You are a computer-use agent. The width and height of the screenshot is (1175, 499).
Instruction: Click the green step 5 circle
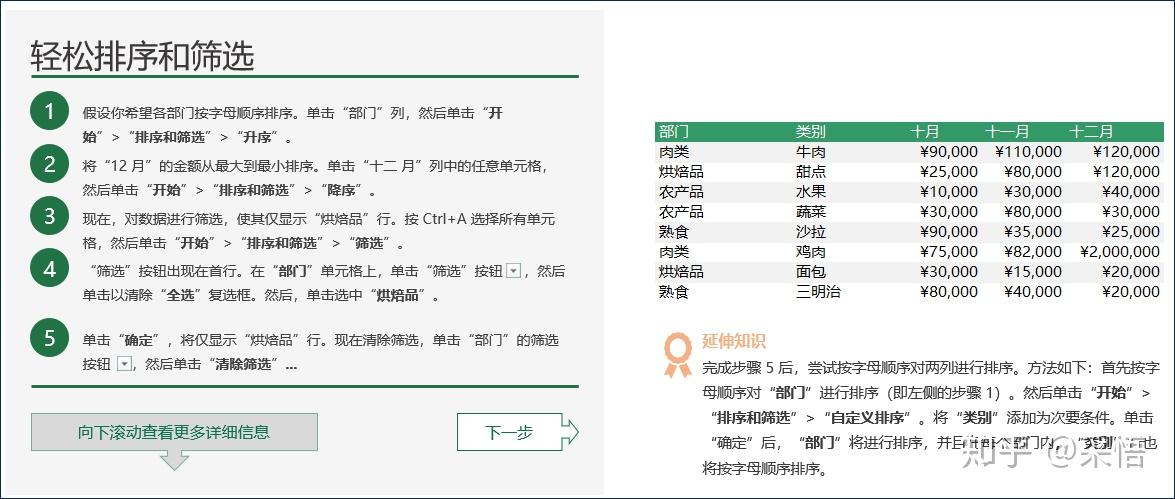coord(49,338)
